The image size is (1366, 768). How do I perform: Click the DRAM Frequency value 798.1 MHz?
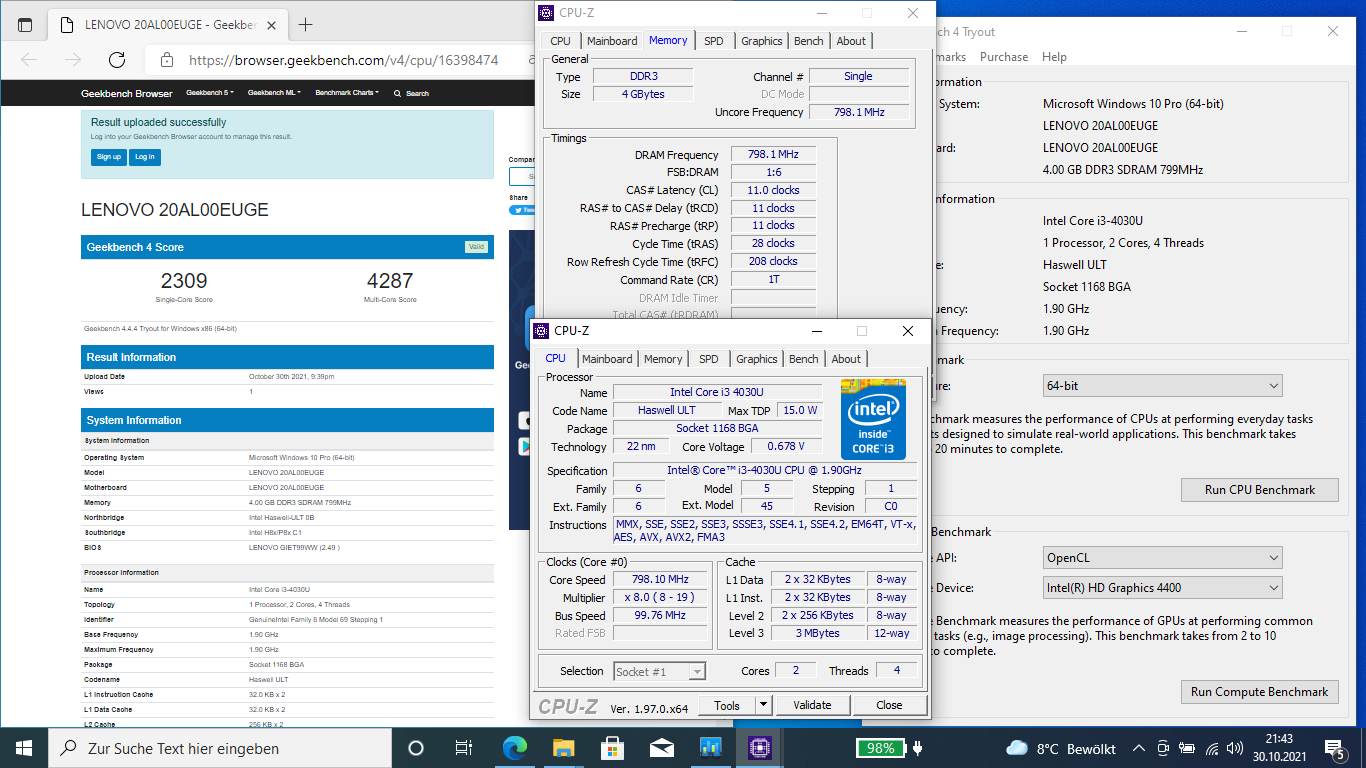773,155
